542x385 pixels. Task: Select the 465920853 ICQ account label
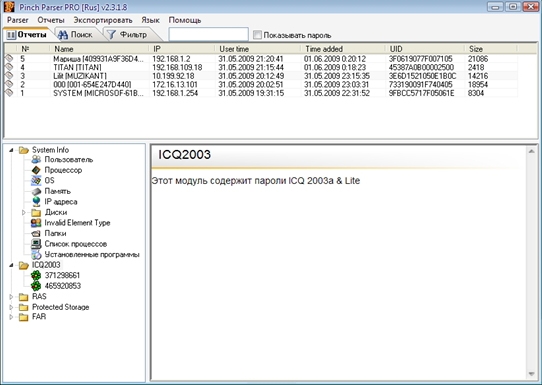(x=63, y=286)
